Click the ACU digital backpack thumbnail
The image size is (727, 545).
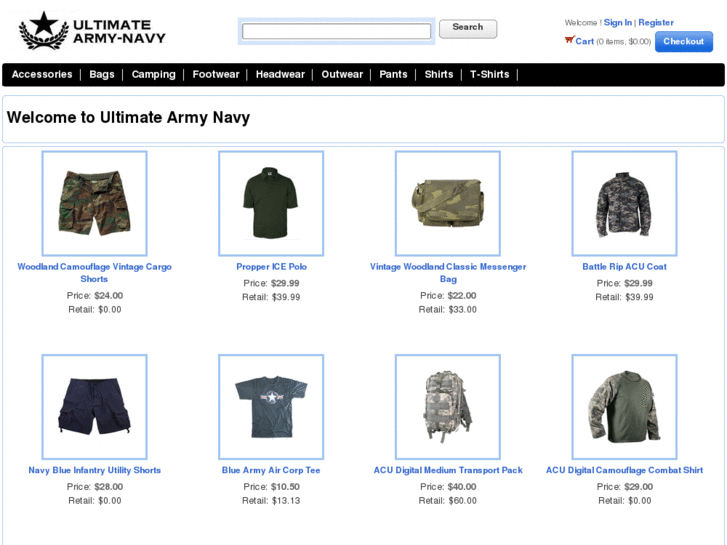pyautogui.click(x=448, y=407)
